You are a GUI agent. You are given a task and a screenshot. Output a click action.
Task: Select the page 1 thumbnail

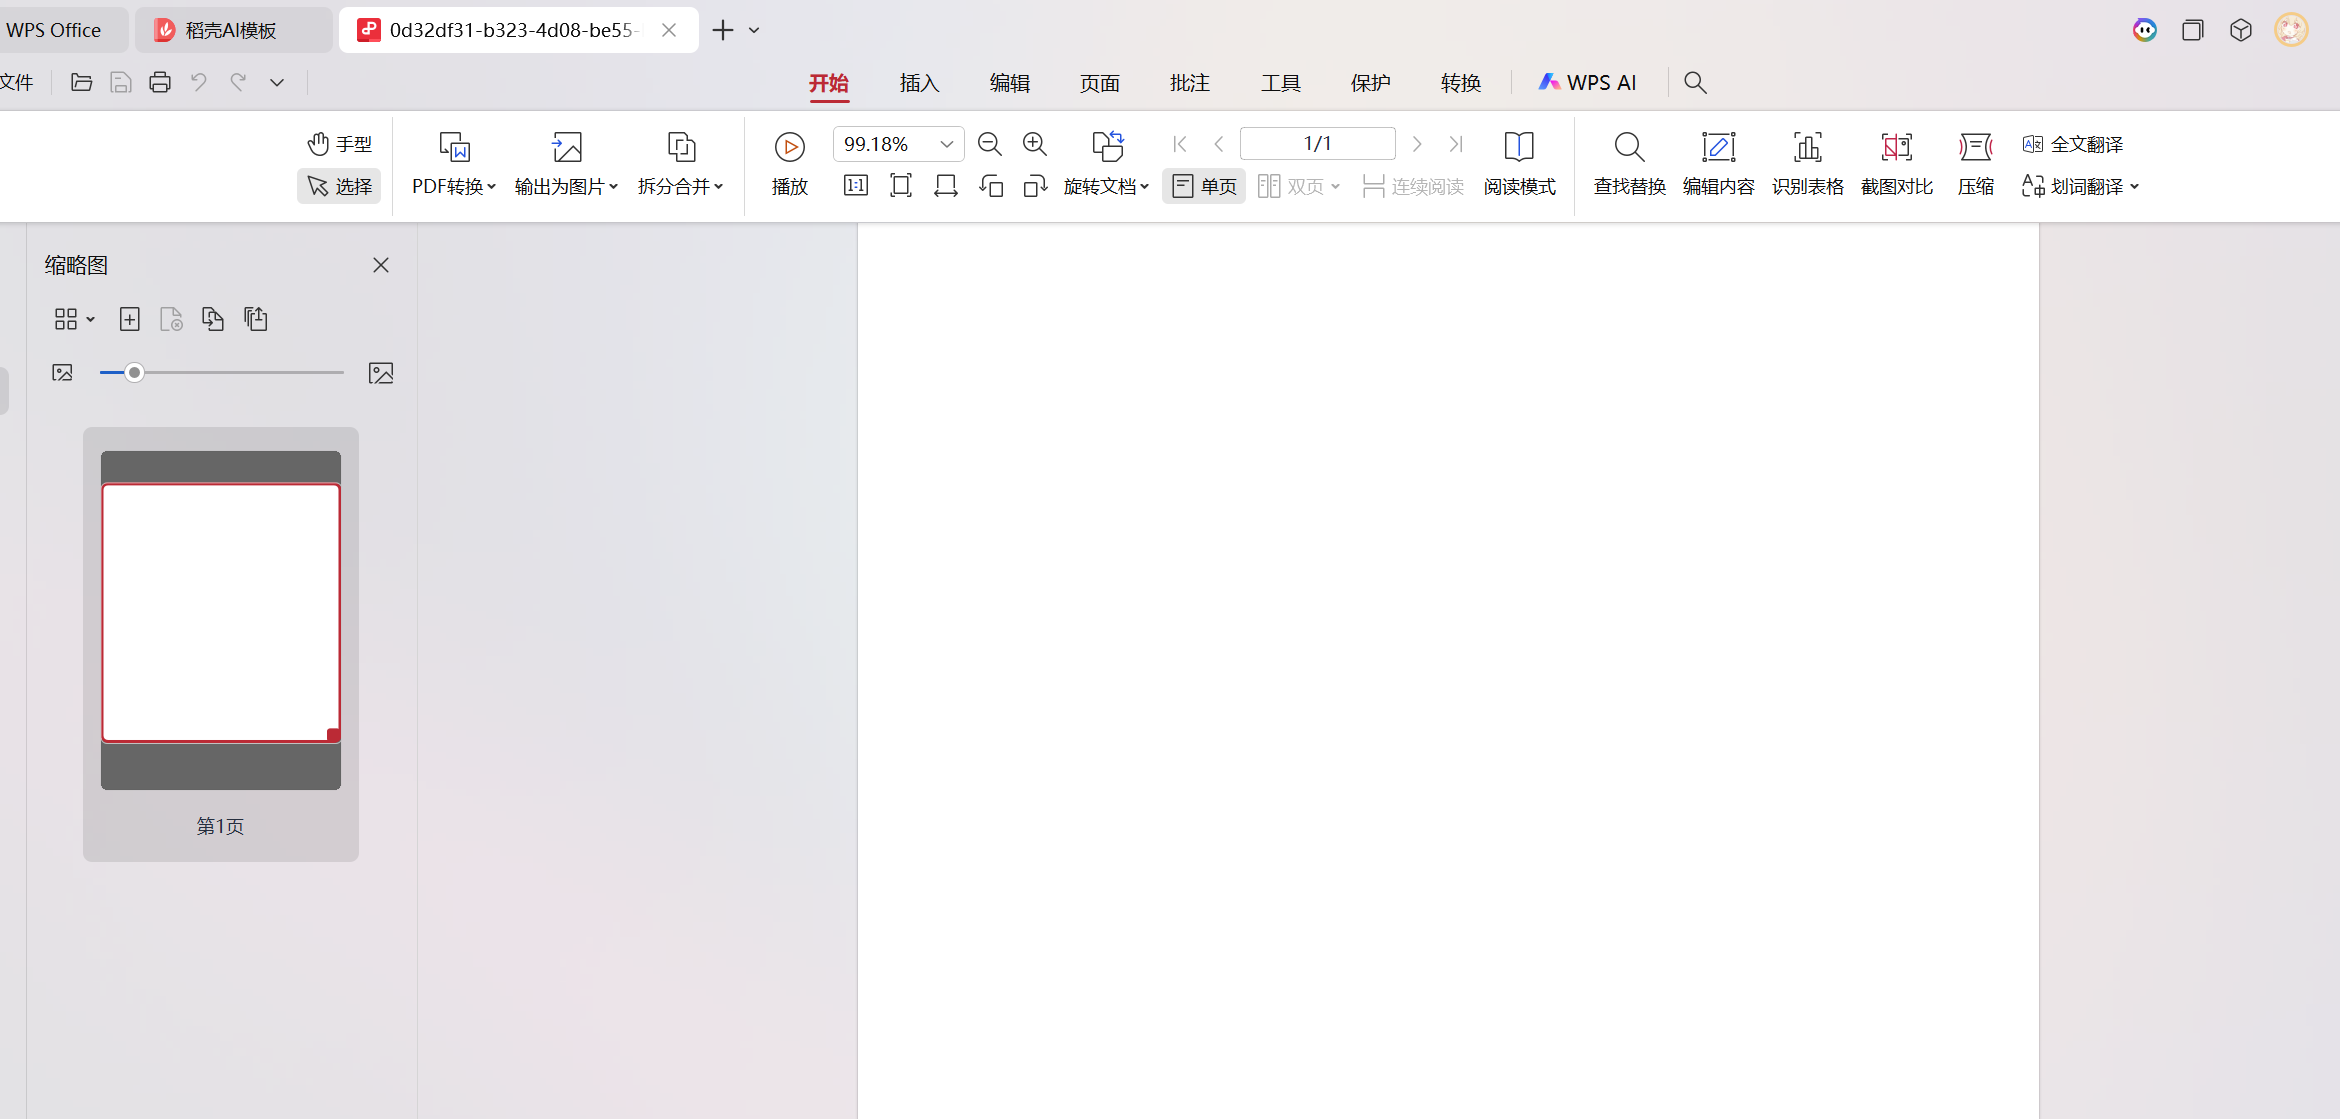[x=221, y=614]
